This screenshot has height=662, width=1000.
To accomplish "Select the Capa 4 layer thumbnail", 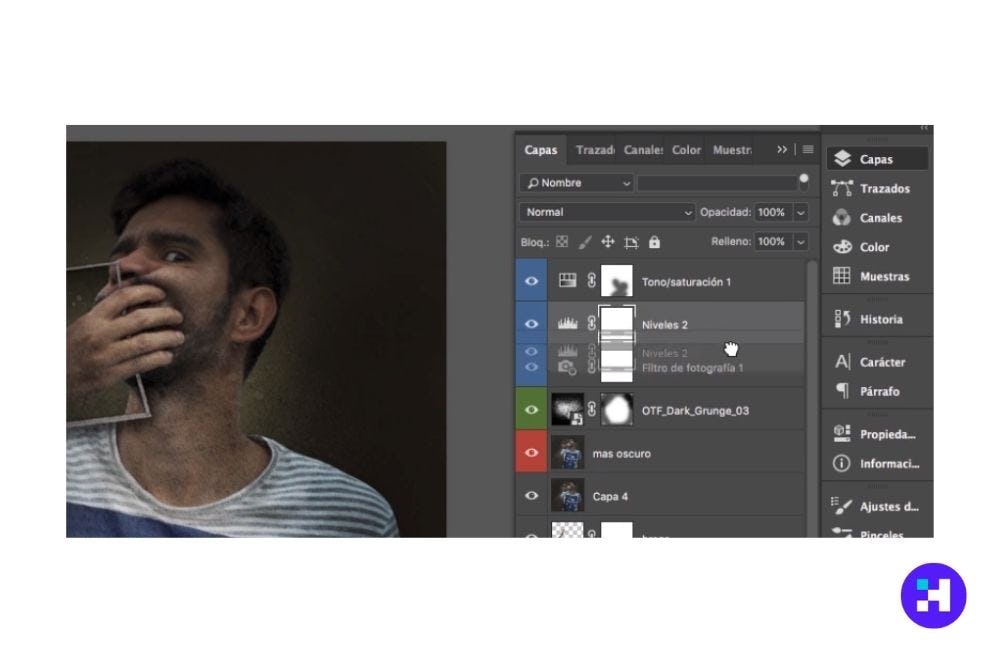I will click(567, 496).
